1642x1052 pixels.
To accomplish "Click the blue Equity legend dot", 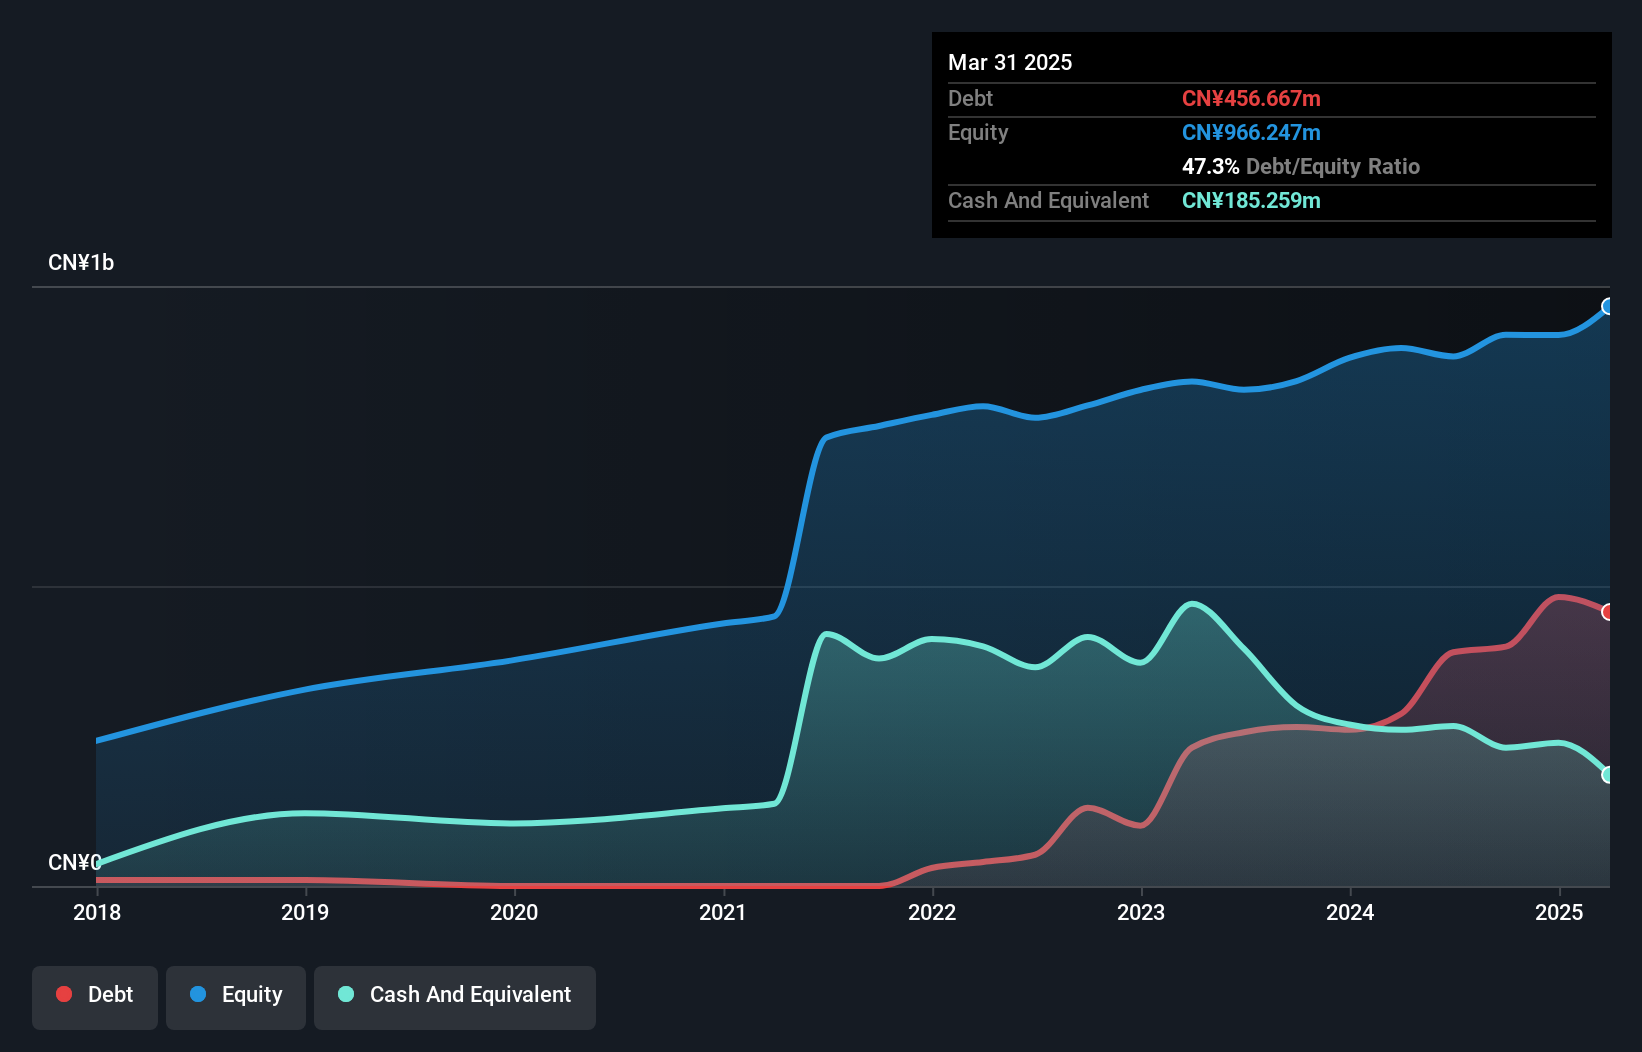I will pos(198,994).
